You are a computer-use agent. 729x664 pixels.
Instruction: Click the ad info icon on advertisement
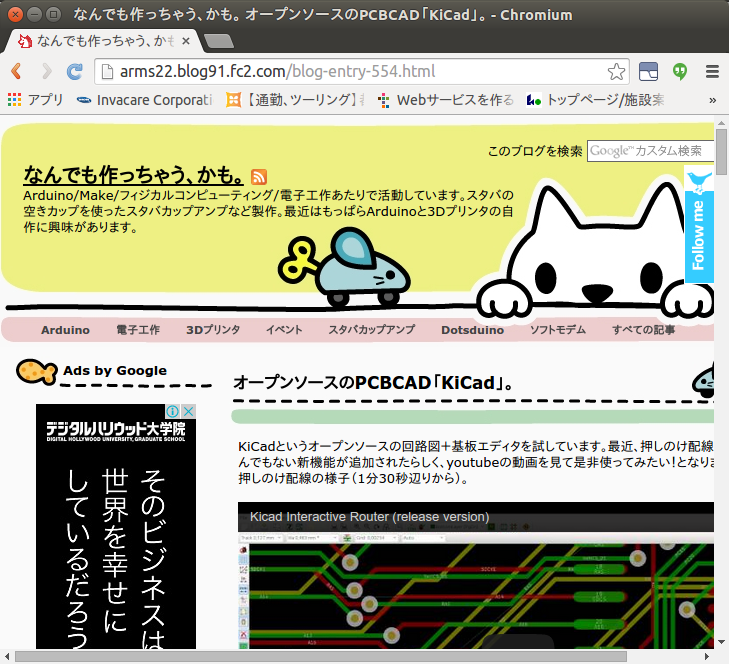tap(172, 411)
